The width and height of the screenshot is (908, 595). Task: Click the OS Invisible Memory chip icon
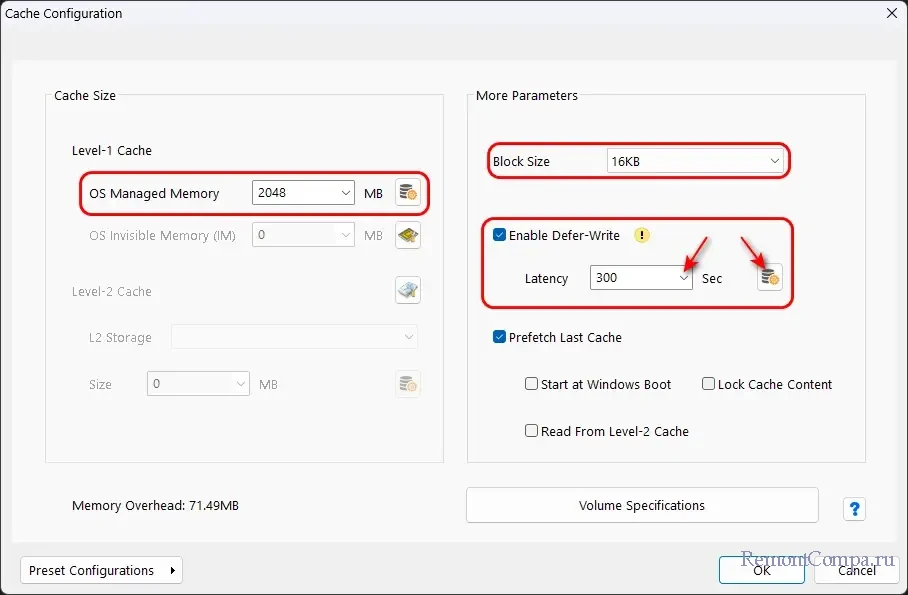pos(407,236)
